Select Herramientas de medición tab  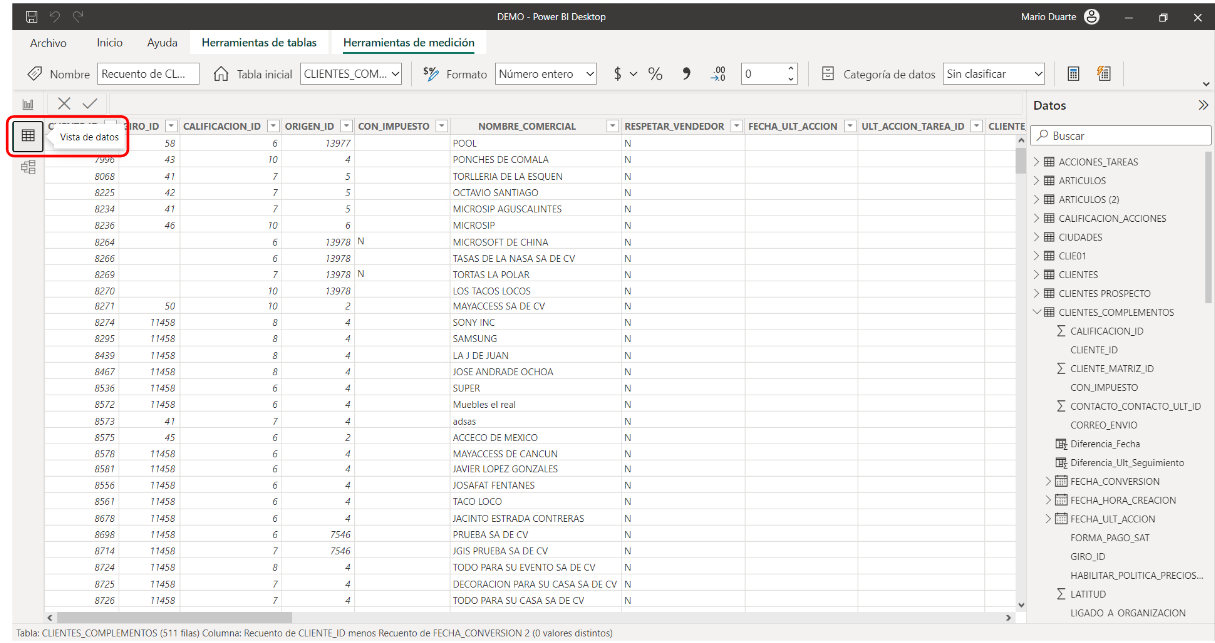coord(408,43)
